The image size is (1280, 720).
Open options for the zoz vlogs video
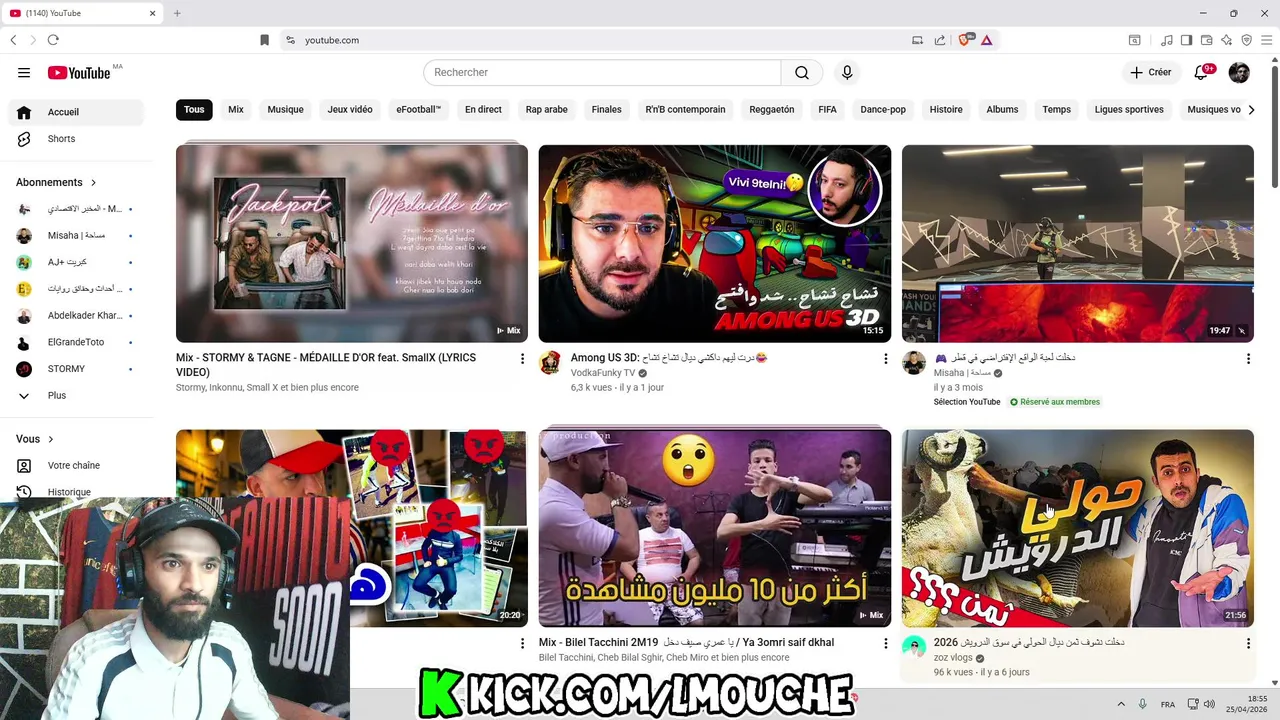tap(1248, 643)
